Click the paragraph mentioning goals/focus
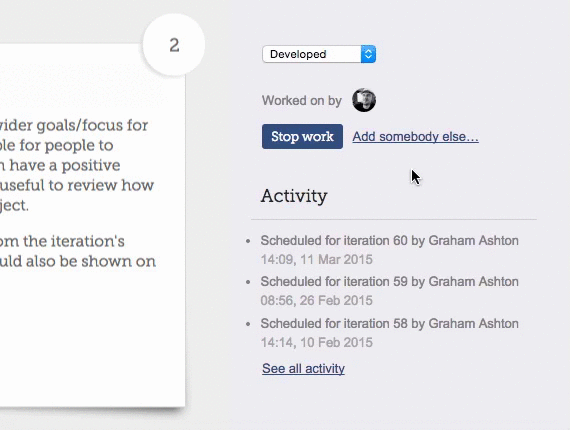Viewport: 570px width, 430px height. coord(77,165)
